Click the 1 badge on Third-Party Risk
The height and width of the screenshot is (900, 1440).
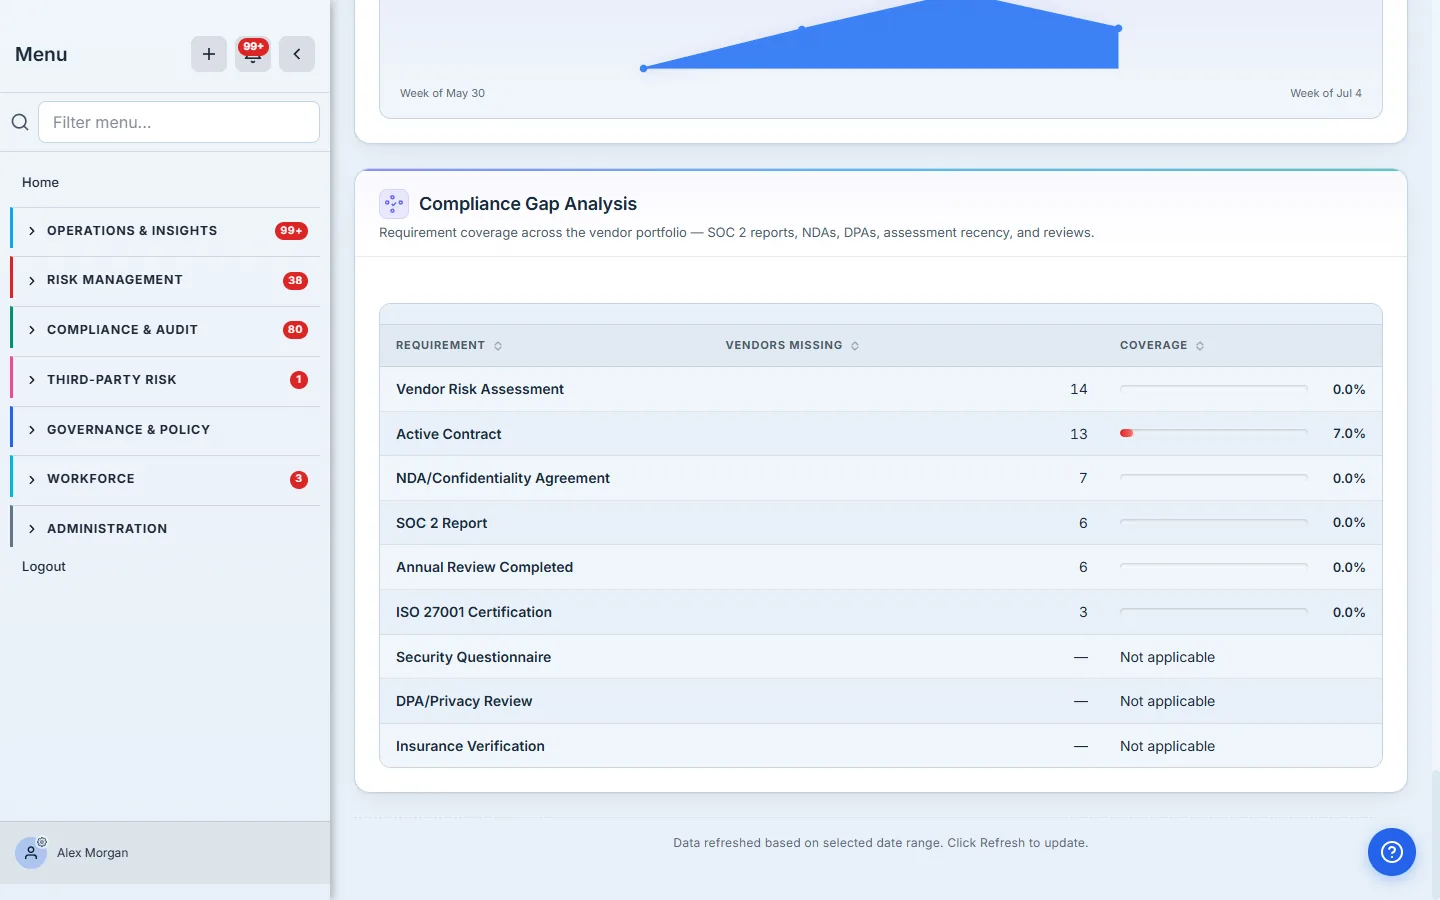[x=299, y=380]
